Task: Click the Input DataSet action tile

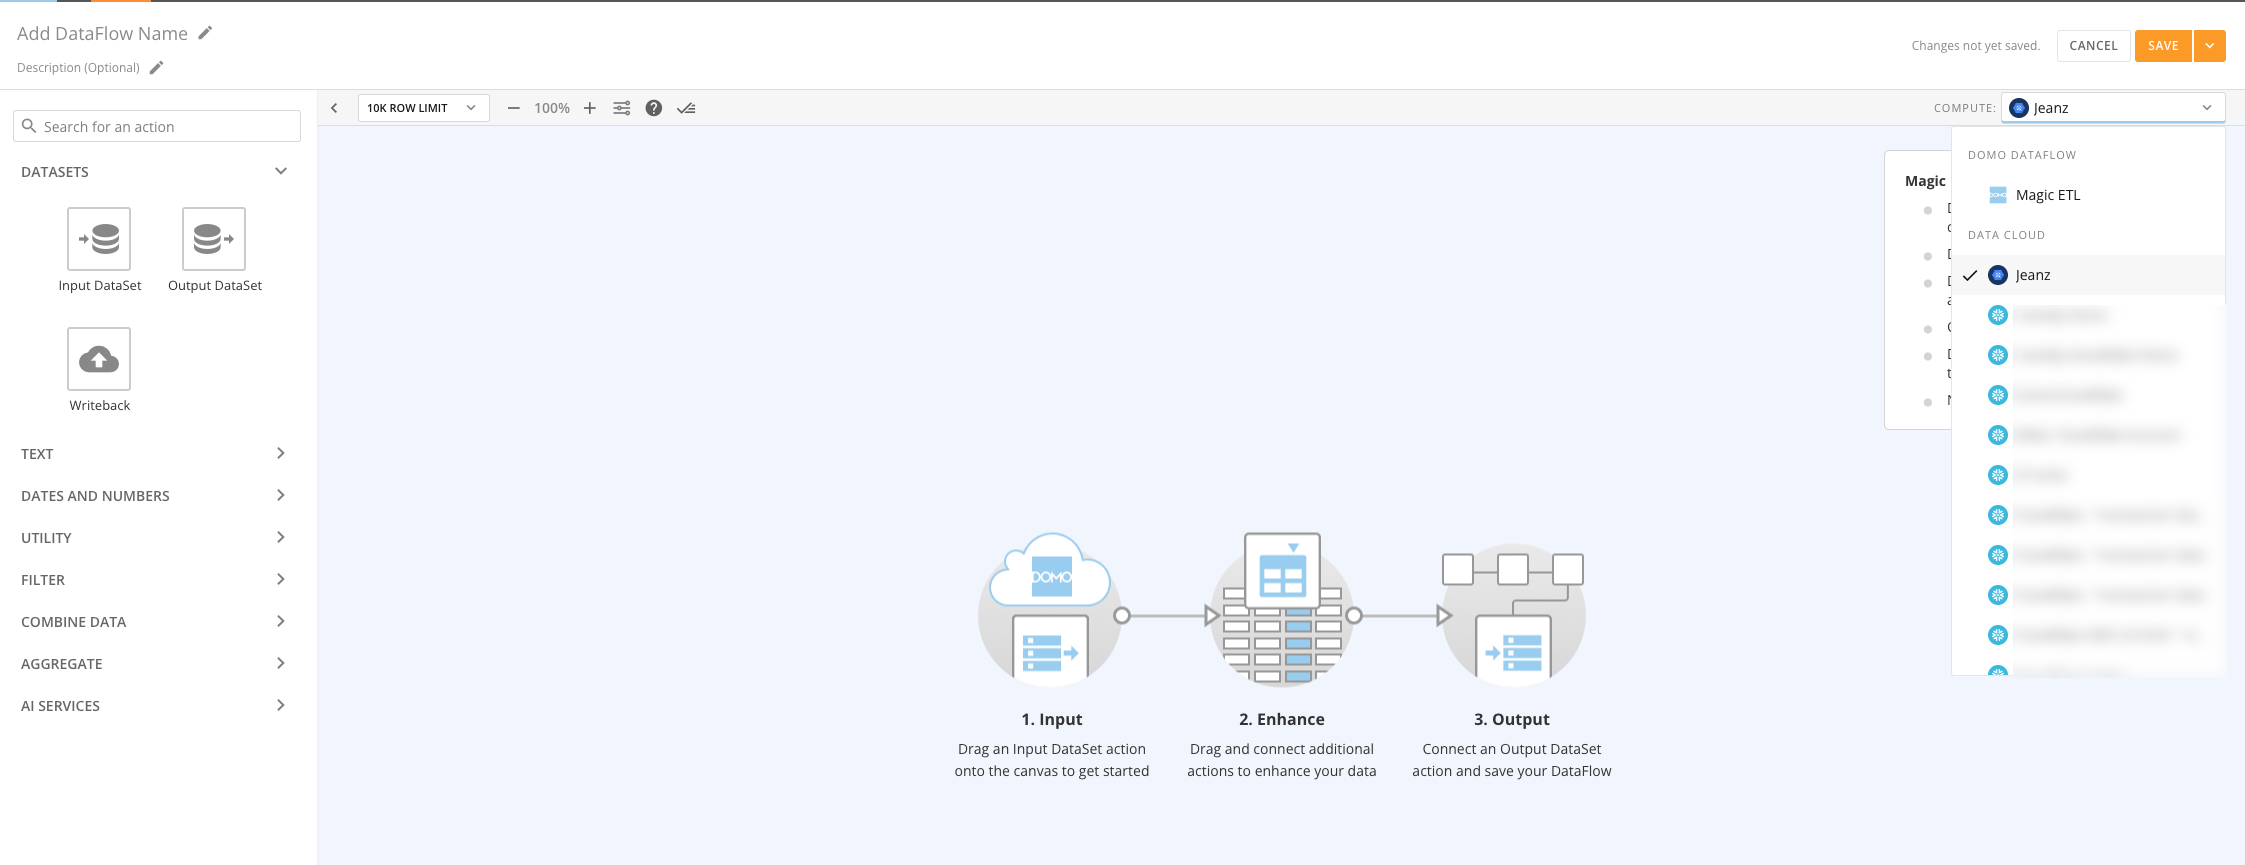Action: click(x=99, y=239)
